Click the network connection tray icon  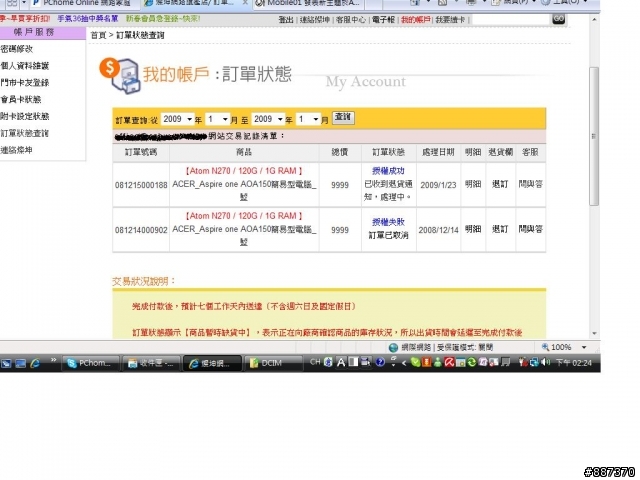click(534, 362)
